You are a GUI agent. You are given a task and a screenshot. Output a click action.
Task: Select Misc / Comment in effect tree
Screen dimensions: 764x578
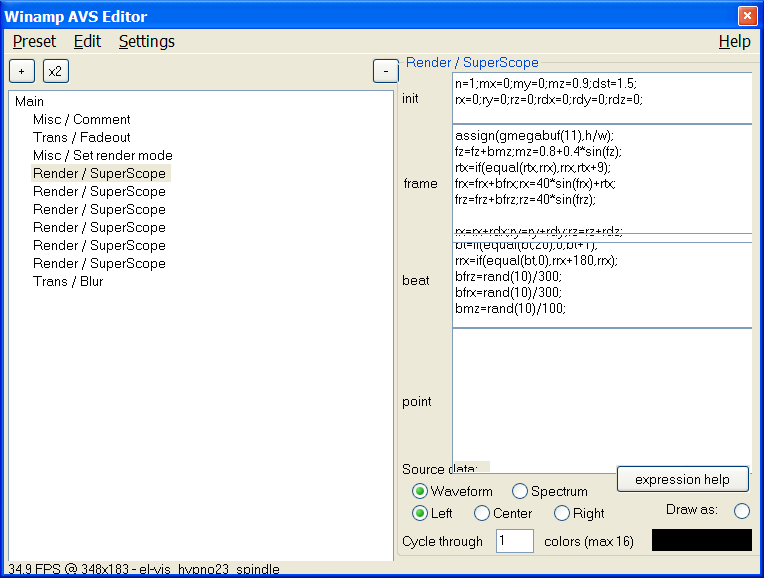tap(81, 119)
